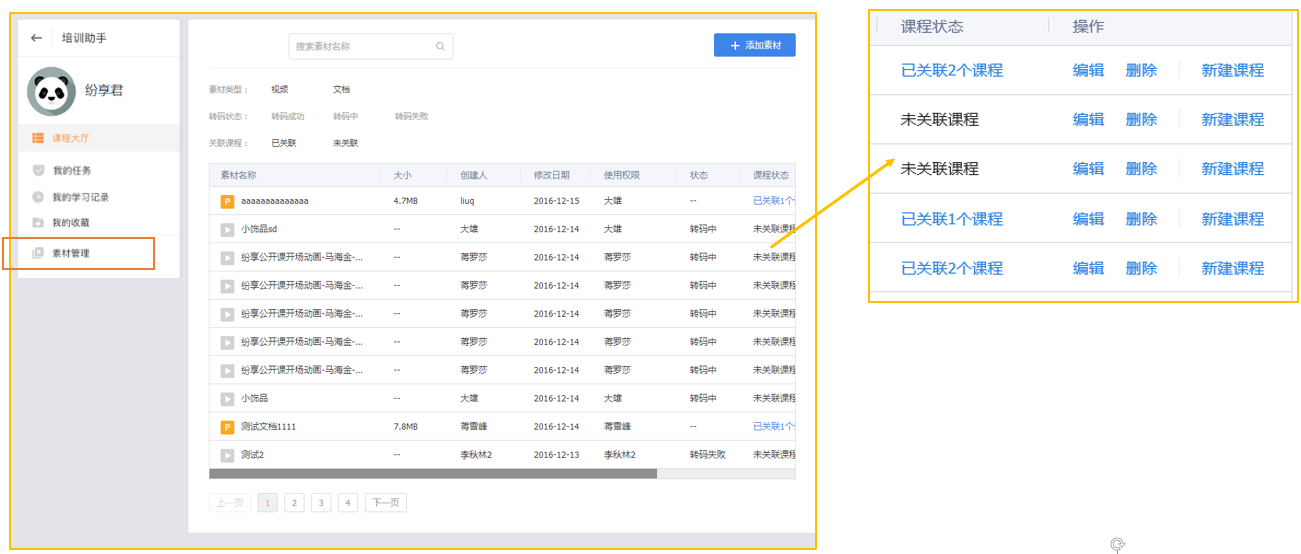Click the 我的任务 sidebar icon

[38, 171]
